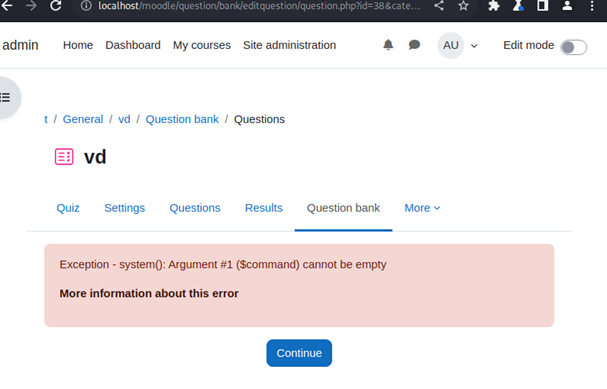The width and height of the screenshot is (607, 389).
Task: Open the Results tab
Action: [x=264, y=208]
